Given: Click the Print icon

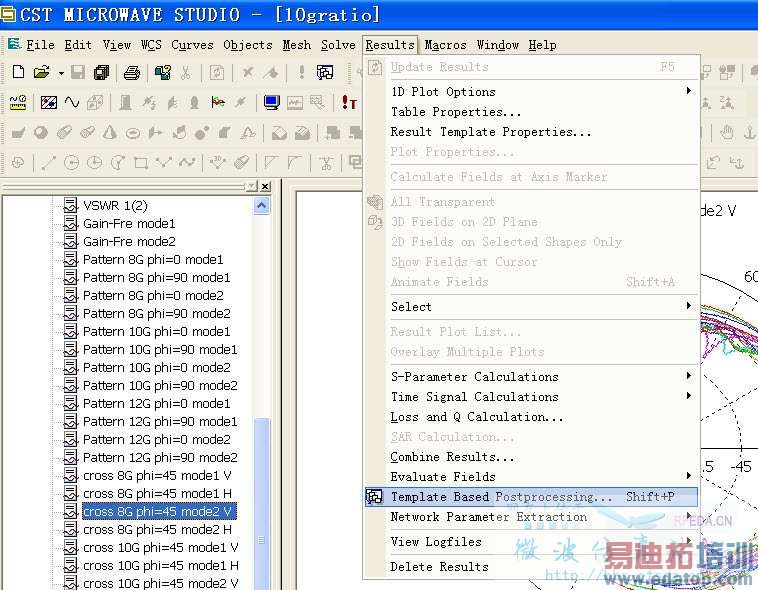Looking at the screenshot, I should tap(131, 73).
